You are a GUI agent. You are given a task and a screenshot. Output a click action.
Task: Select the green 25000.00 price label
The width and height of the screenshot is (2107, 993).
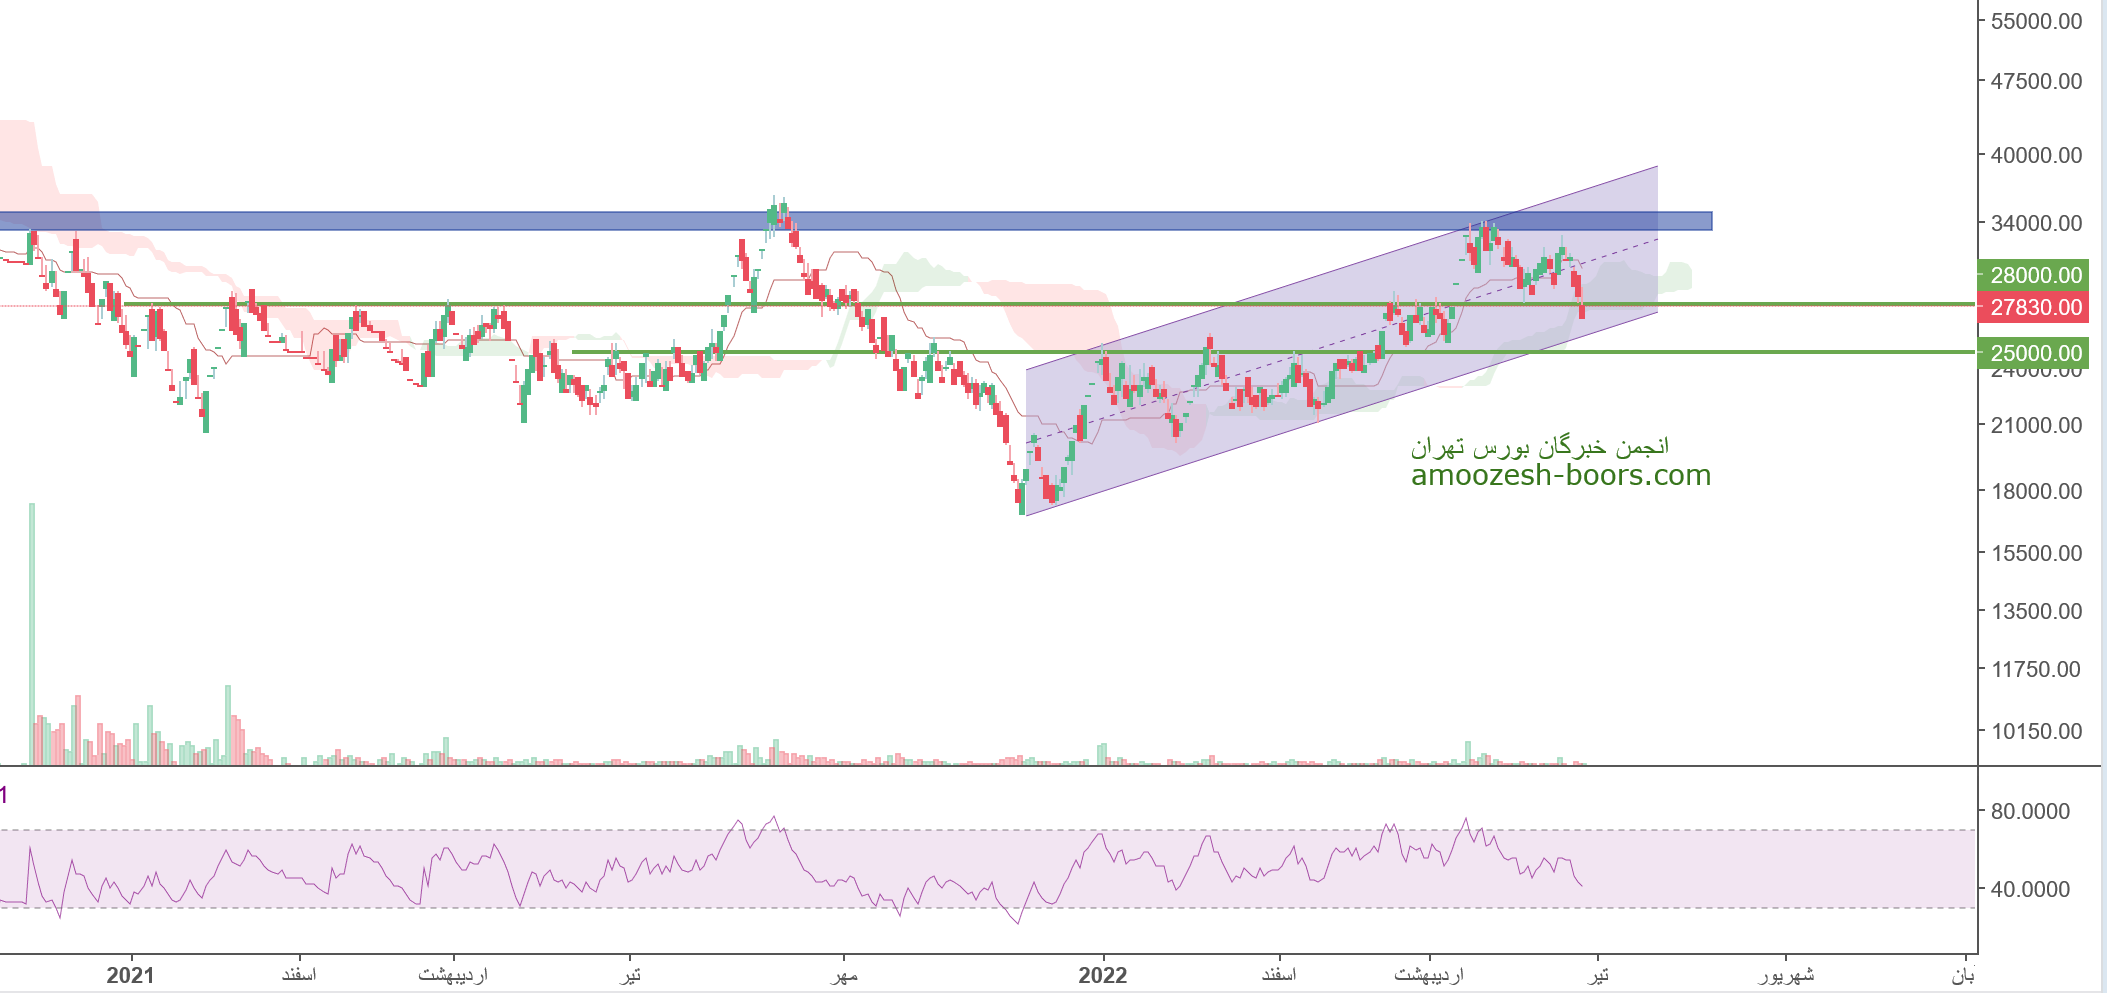(2034, 353)
